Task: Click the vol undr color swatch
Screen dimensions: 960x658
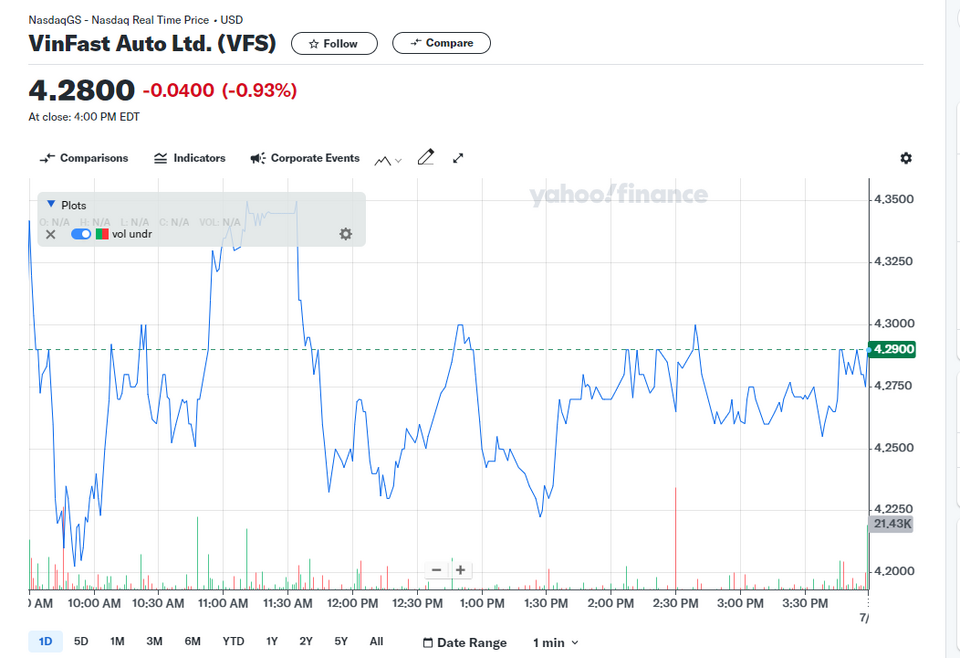Action: pyautogui.click(x=102, y=234)
